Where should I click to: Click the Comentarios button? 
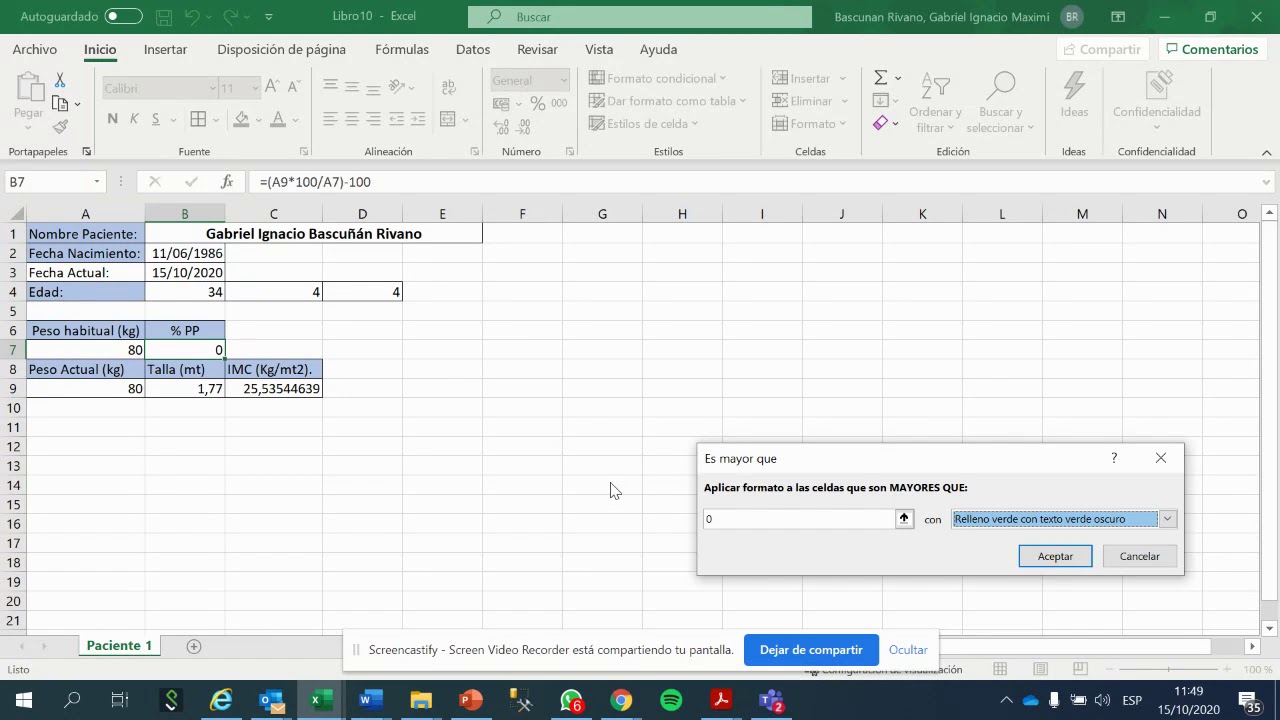point(1211,49)
